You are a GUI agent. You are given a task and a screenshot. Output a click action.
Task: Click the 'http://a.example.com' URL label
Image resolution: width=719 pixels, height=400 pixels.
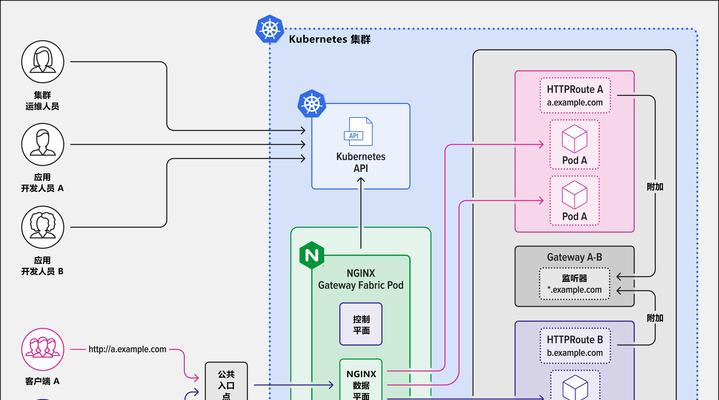click(x=127, y=349)
